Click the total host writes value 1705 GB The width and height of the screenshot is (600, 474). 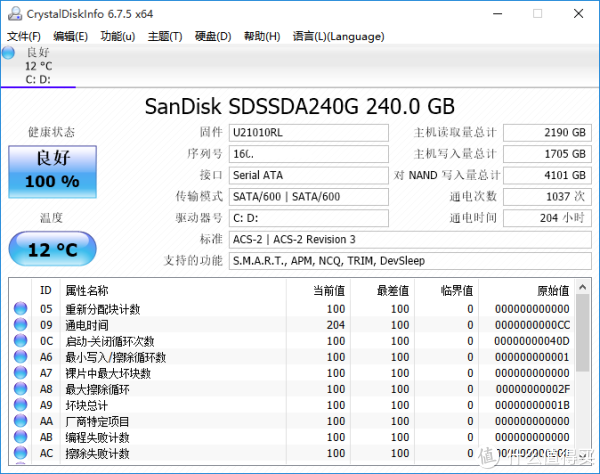tap(547, 154)
